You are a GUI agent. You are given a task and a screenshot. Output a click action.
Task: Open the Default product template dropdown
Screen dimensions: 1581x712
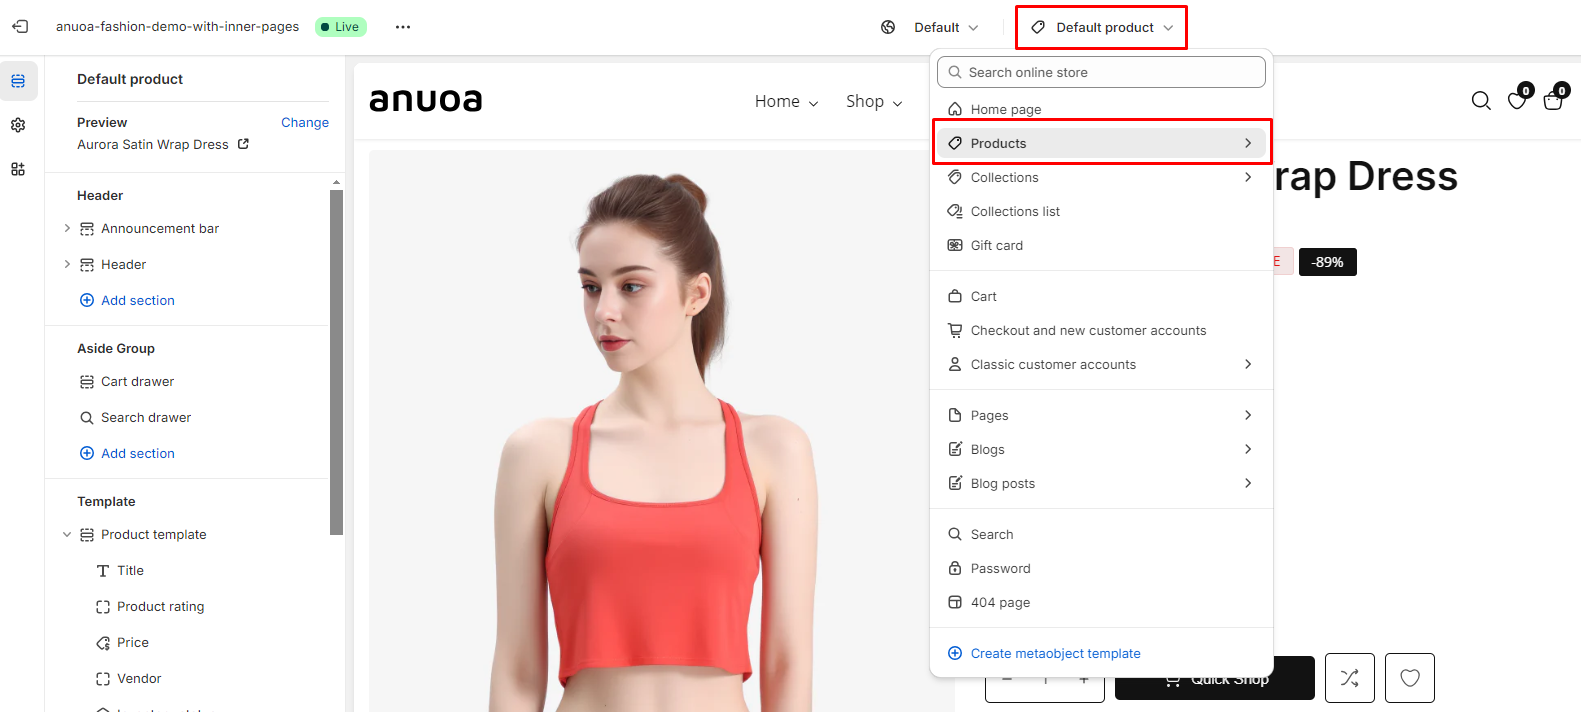click(1101, 27)
